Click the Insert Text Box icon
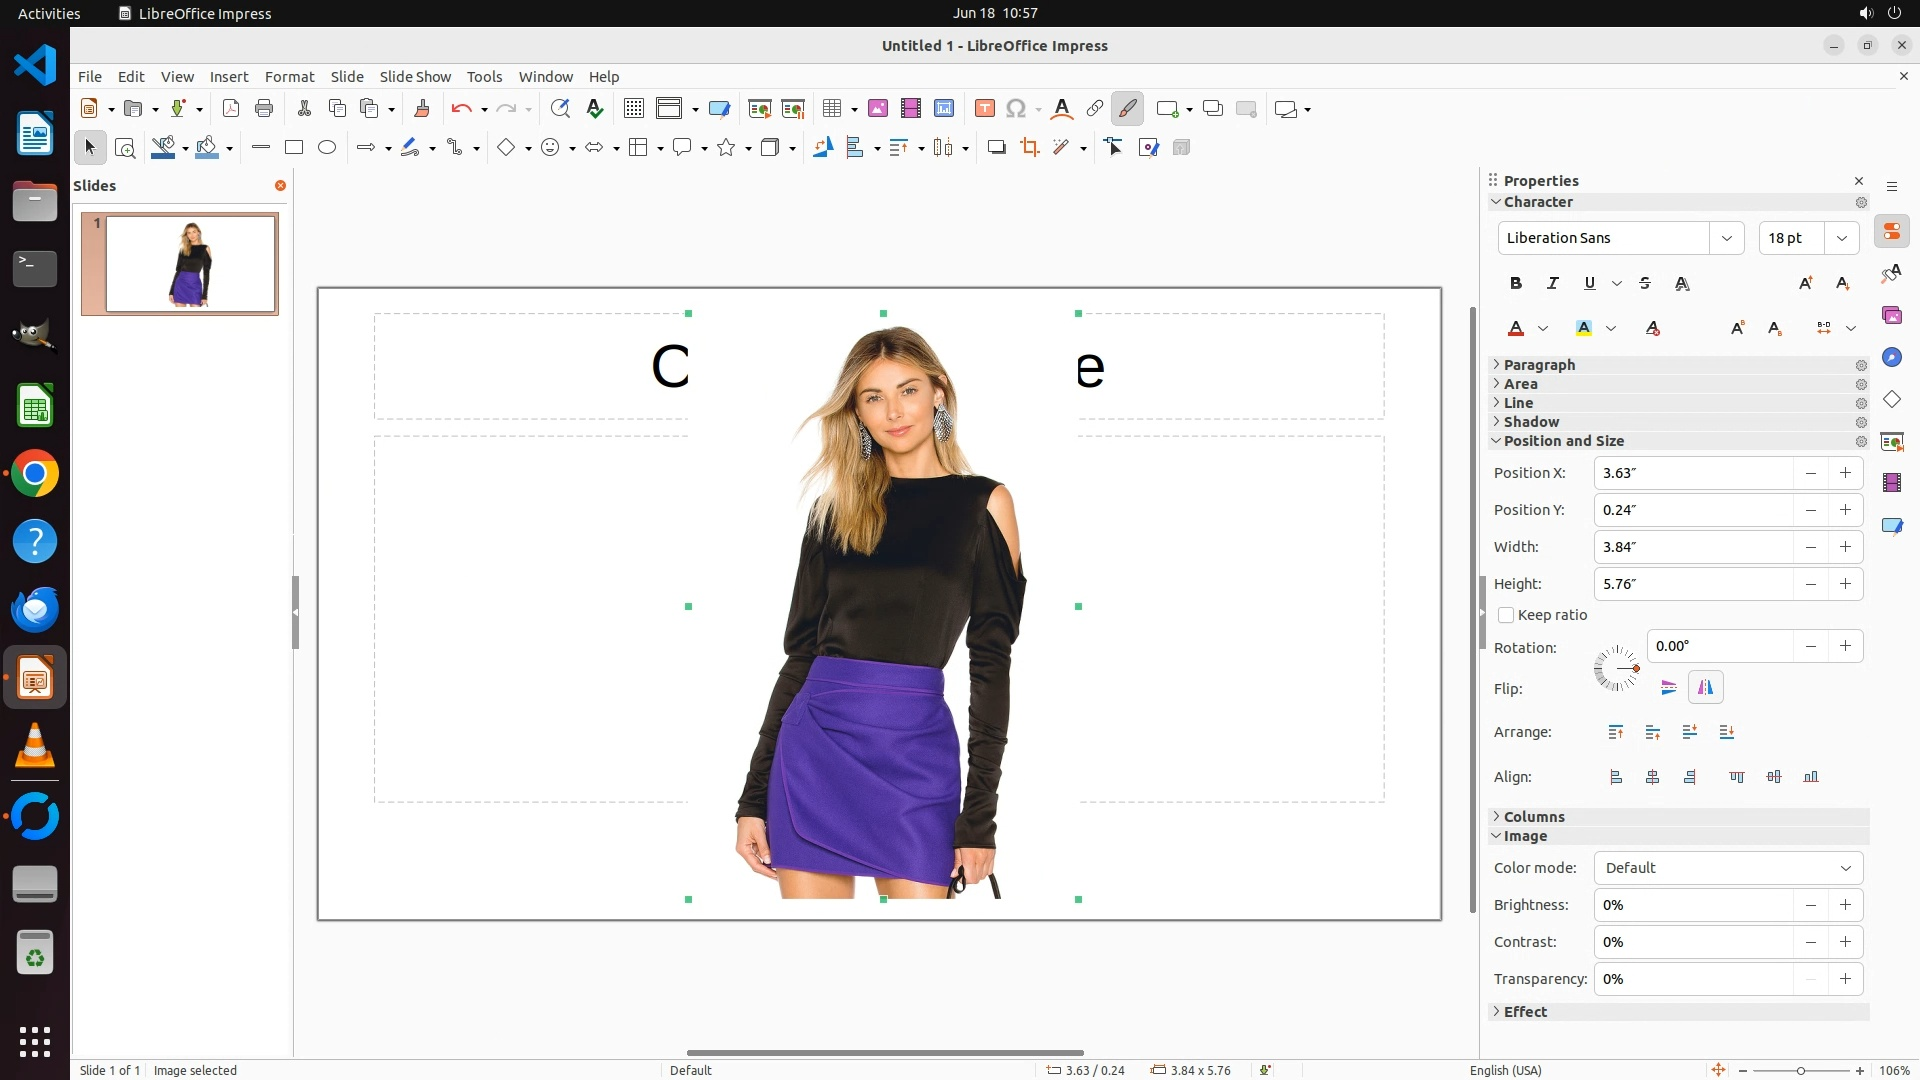This screenshot has width=1920, height=1080. pyautogui.click(x=984, y=109)
